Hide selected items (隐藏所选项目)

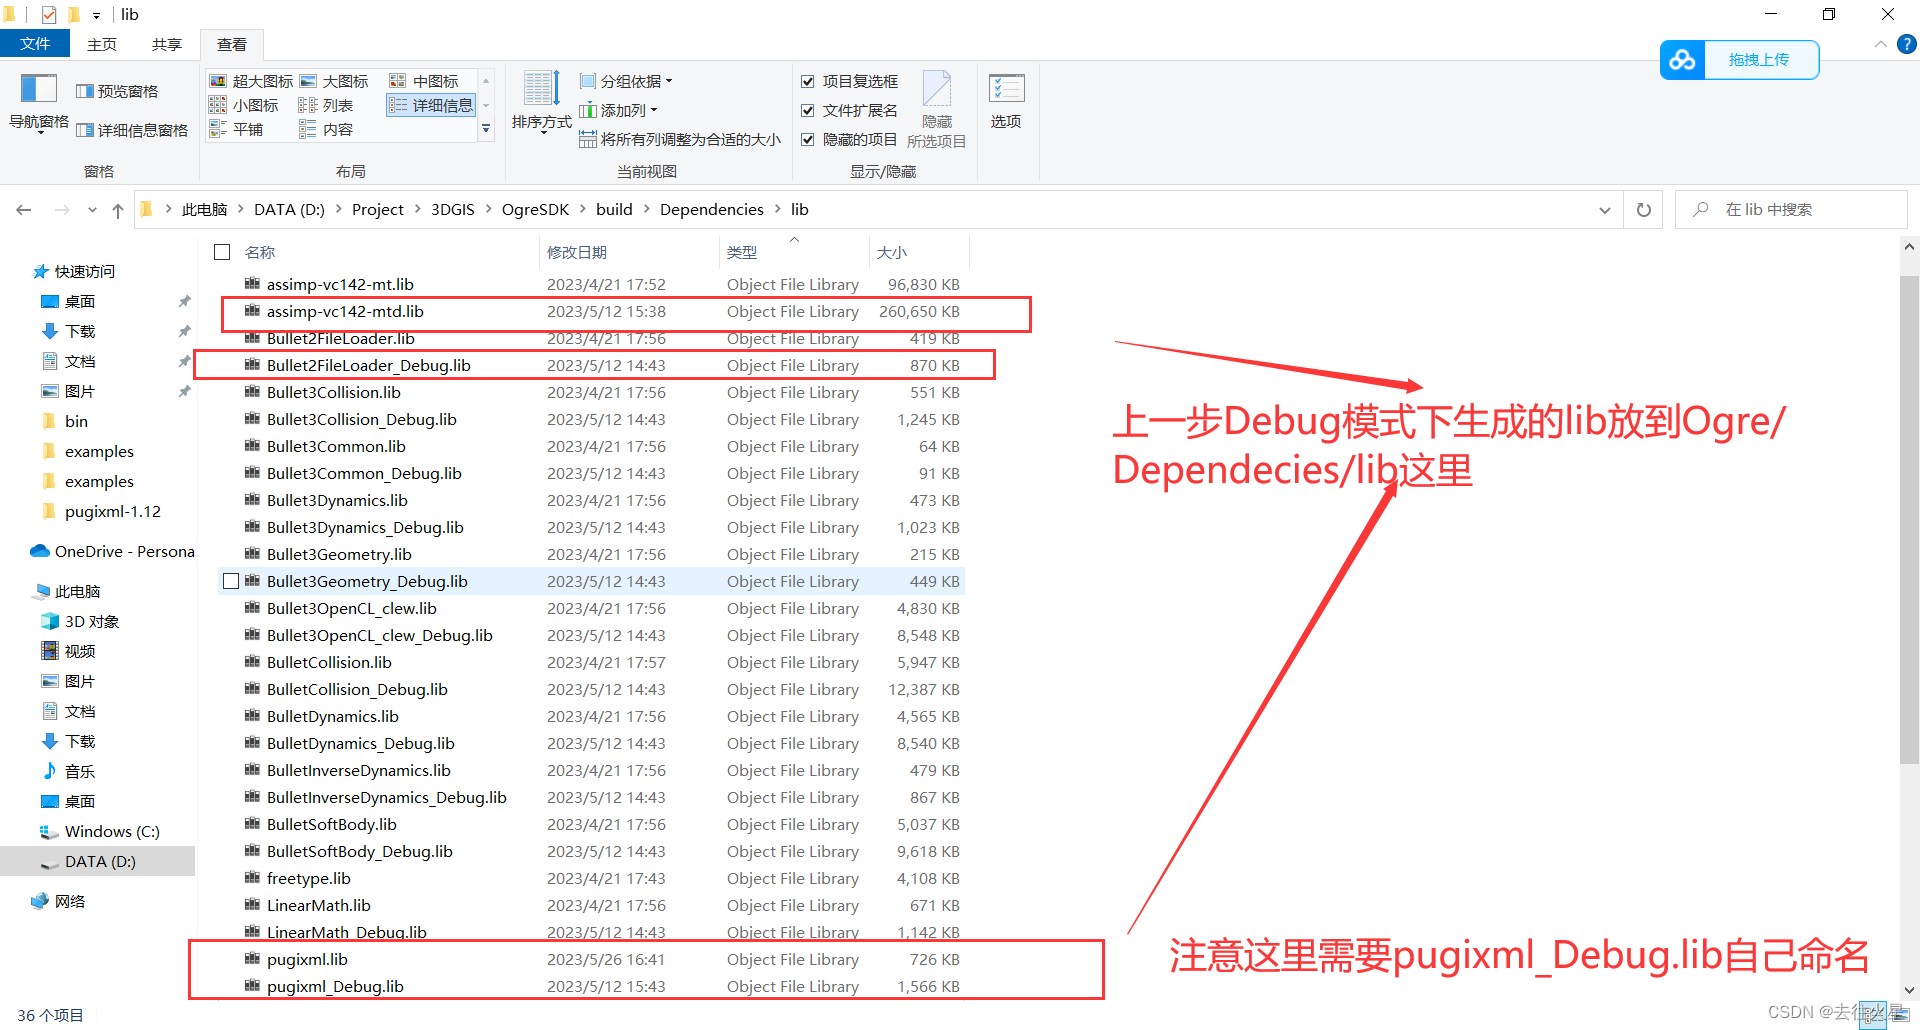tap(936, 110)
